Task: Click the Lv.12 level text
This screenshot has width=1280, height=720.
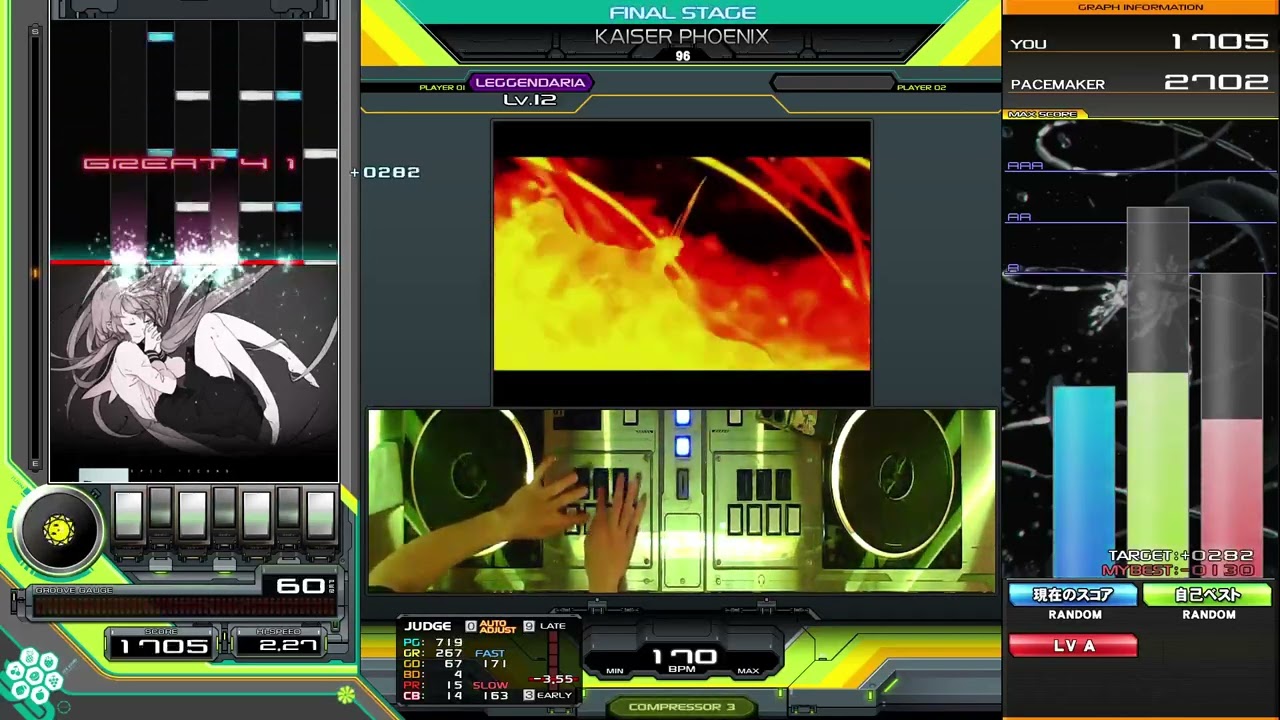Action: (x=530, y=100)
